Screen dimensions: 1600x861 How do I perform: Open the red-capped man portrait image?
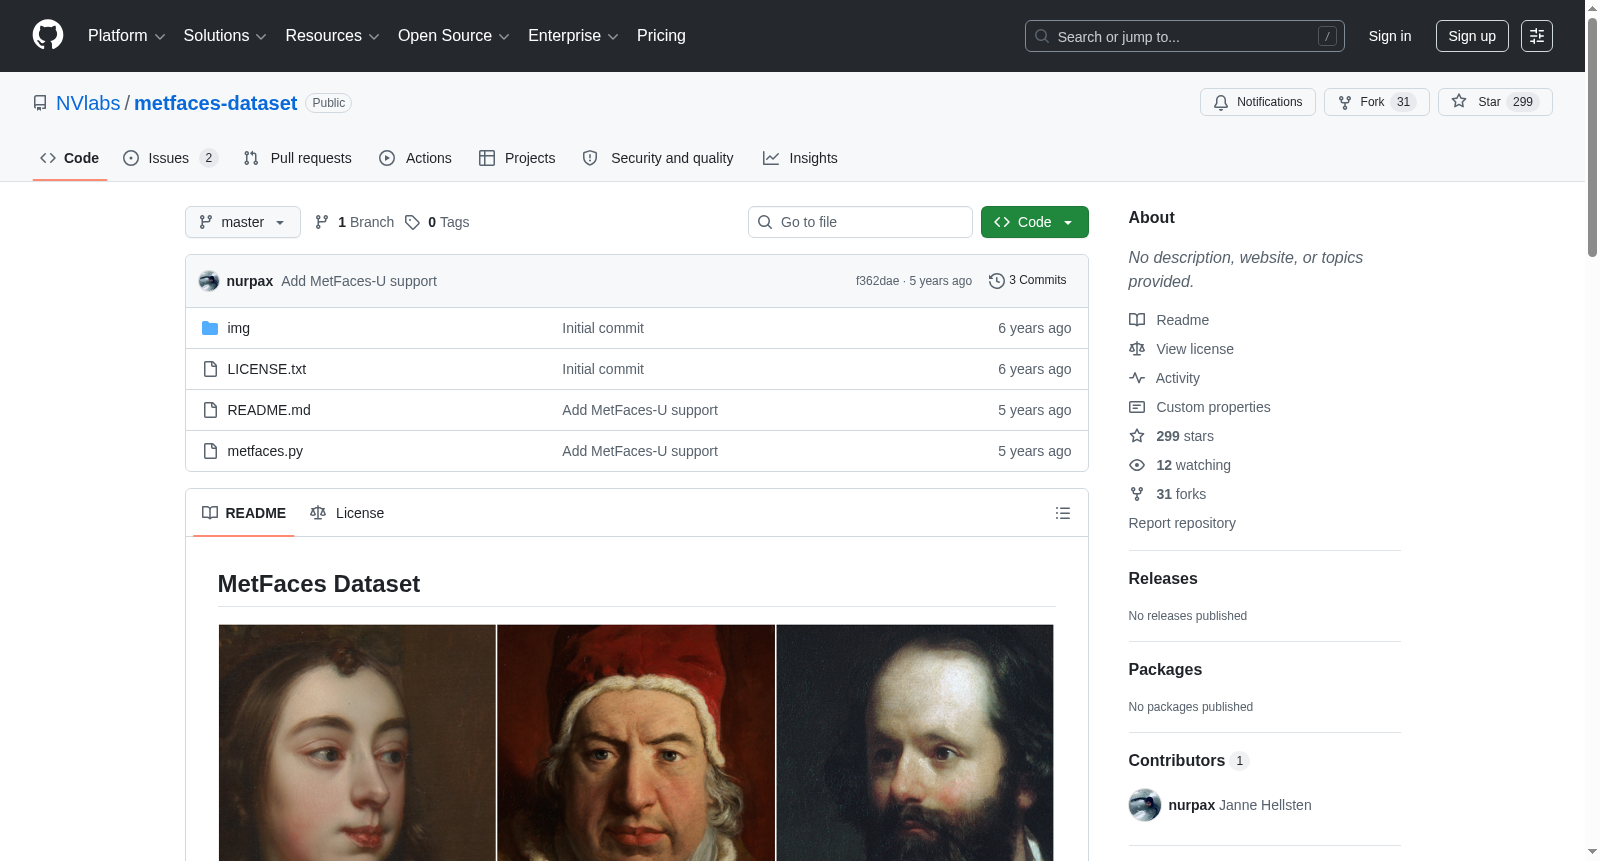point(636,742)
